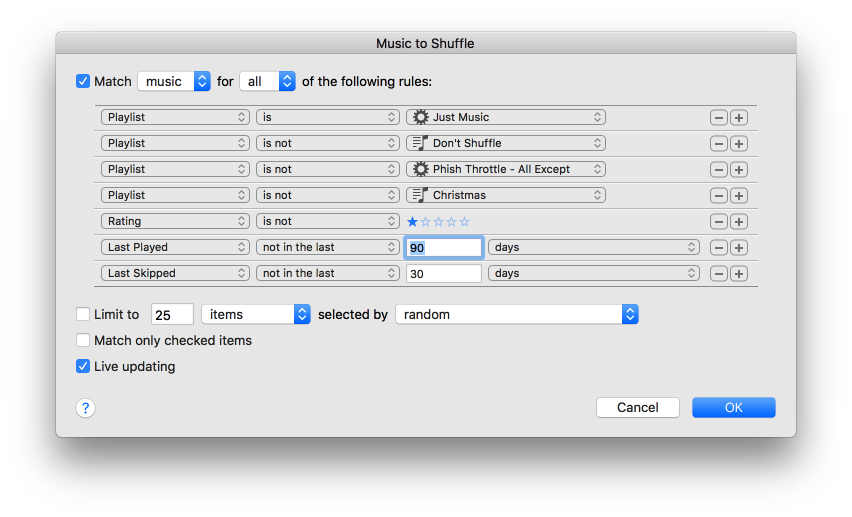
Task: Remove the Last Played rule row
Action: click(x=718, y=248)
